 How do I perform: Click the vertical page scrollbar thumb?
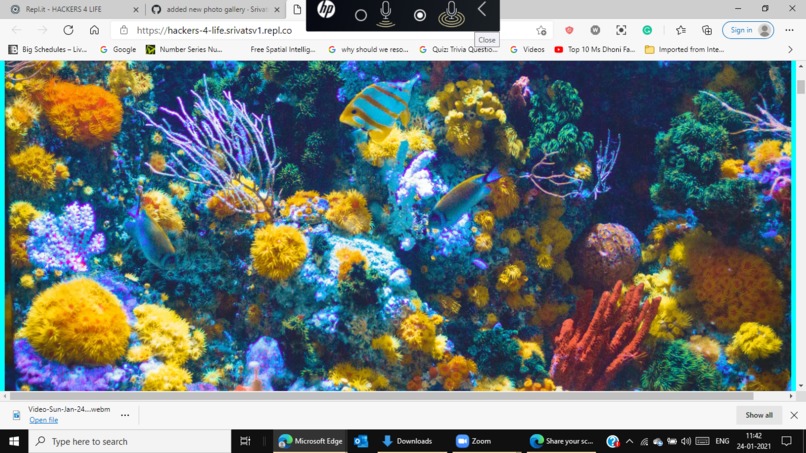[801, 86]
